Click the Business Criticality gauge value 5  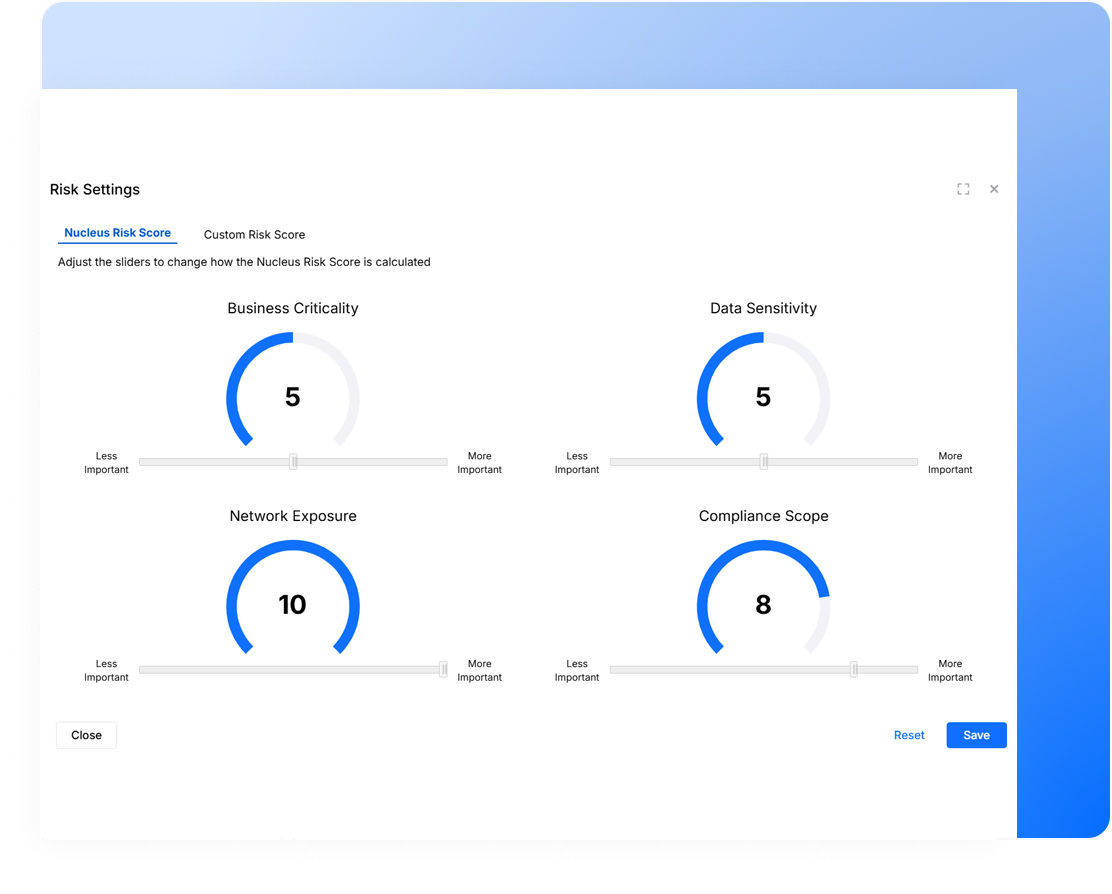292,397
